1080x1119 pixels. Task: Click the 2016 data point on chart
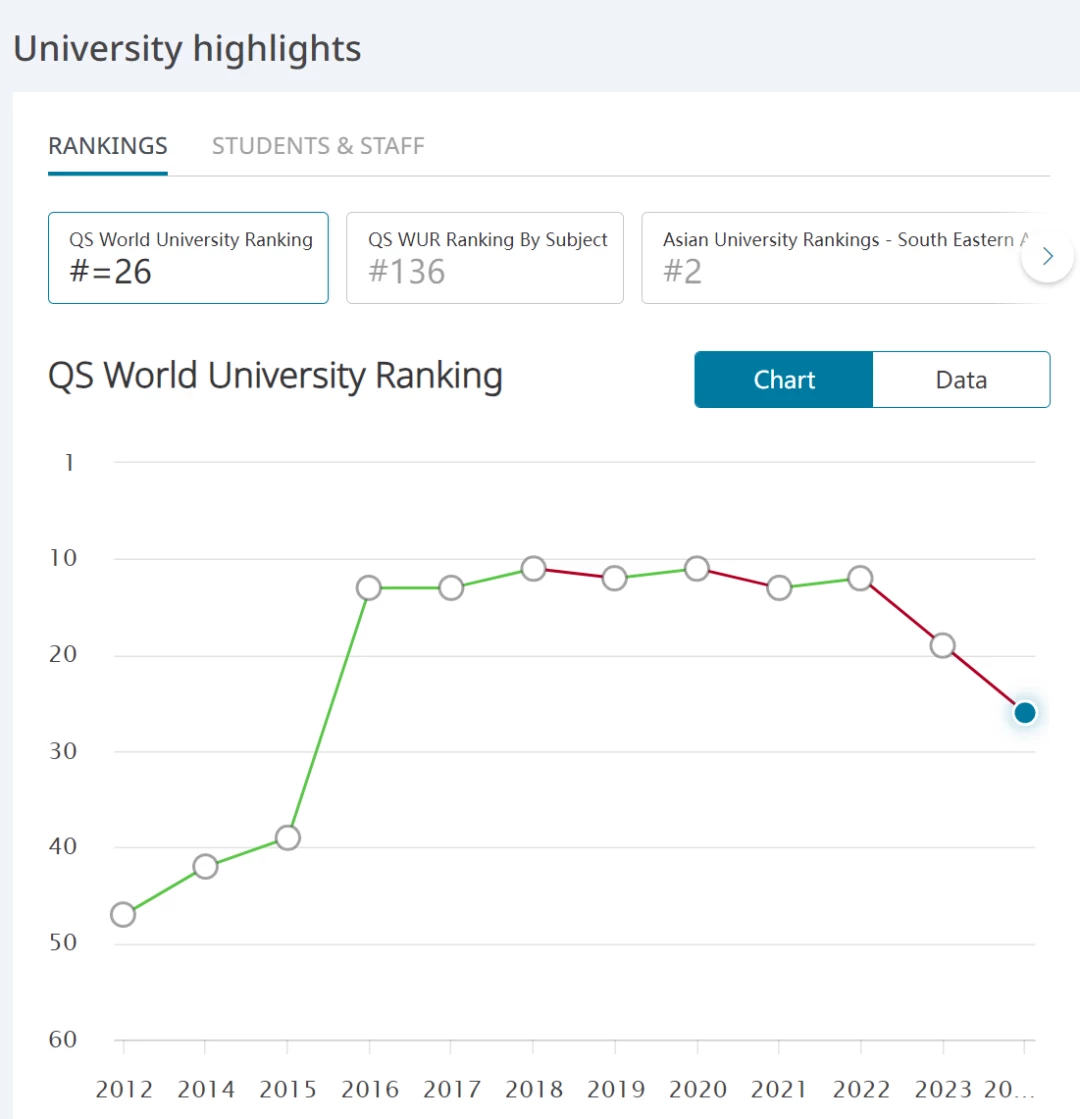369,588
